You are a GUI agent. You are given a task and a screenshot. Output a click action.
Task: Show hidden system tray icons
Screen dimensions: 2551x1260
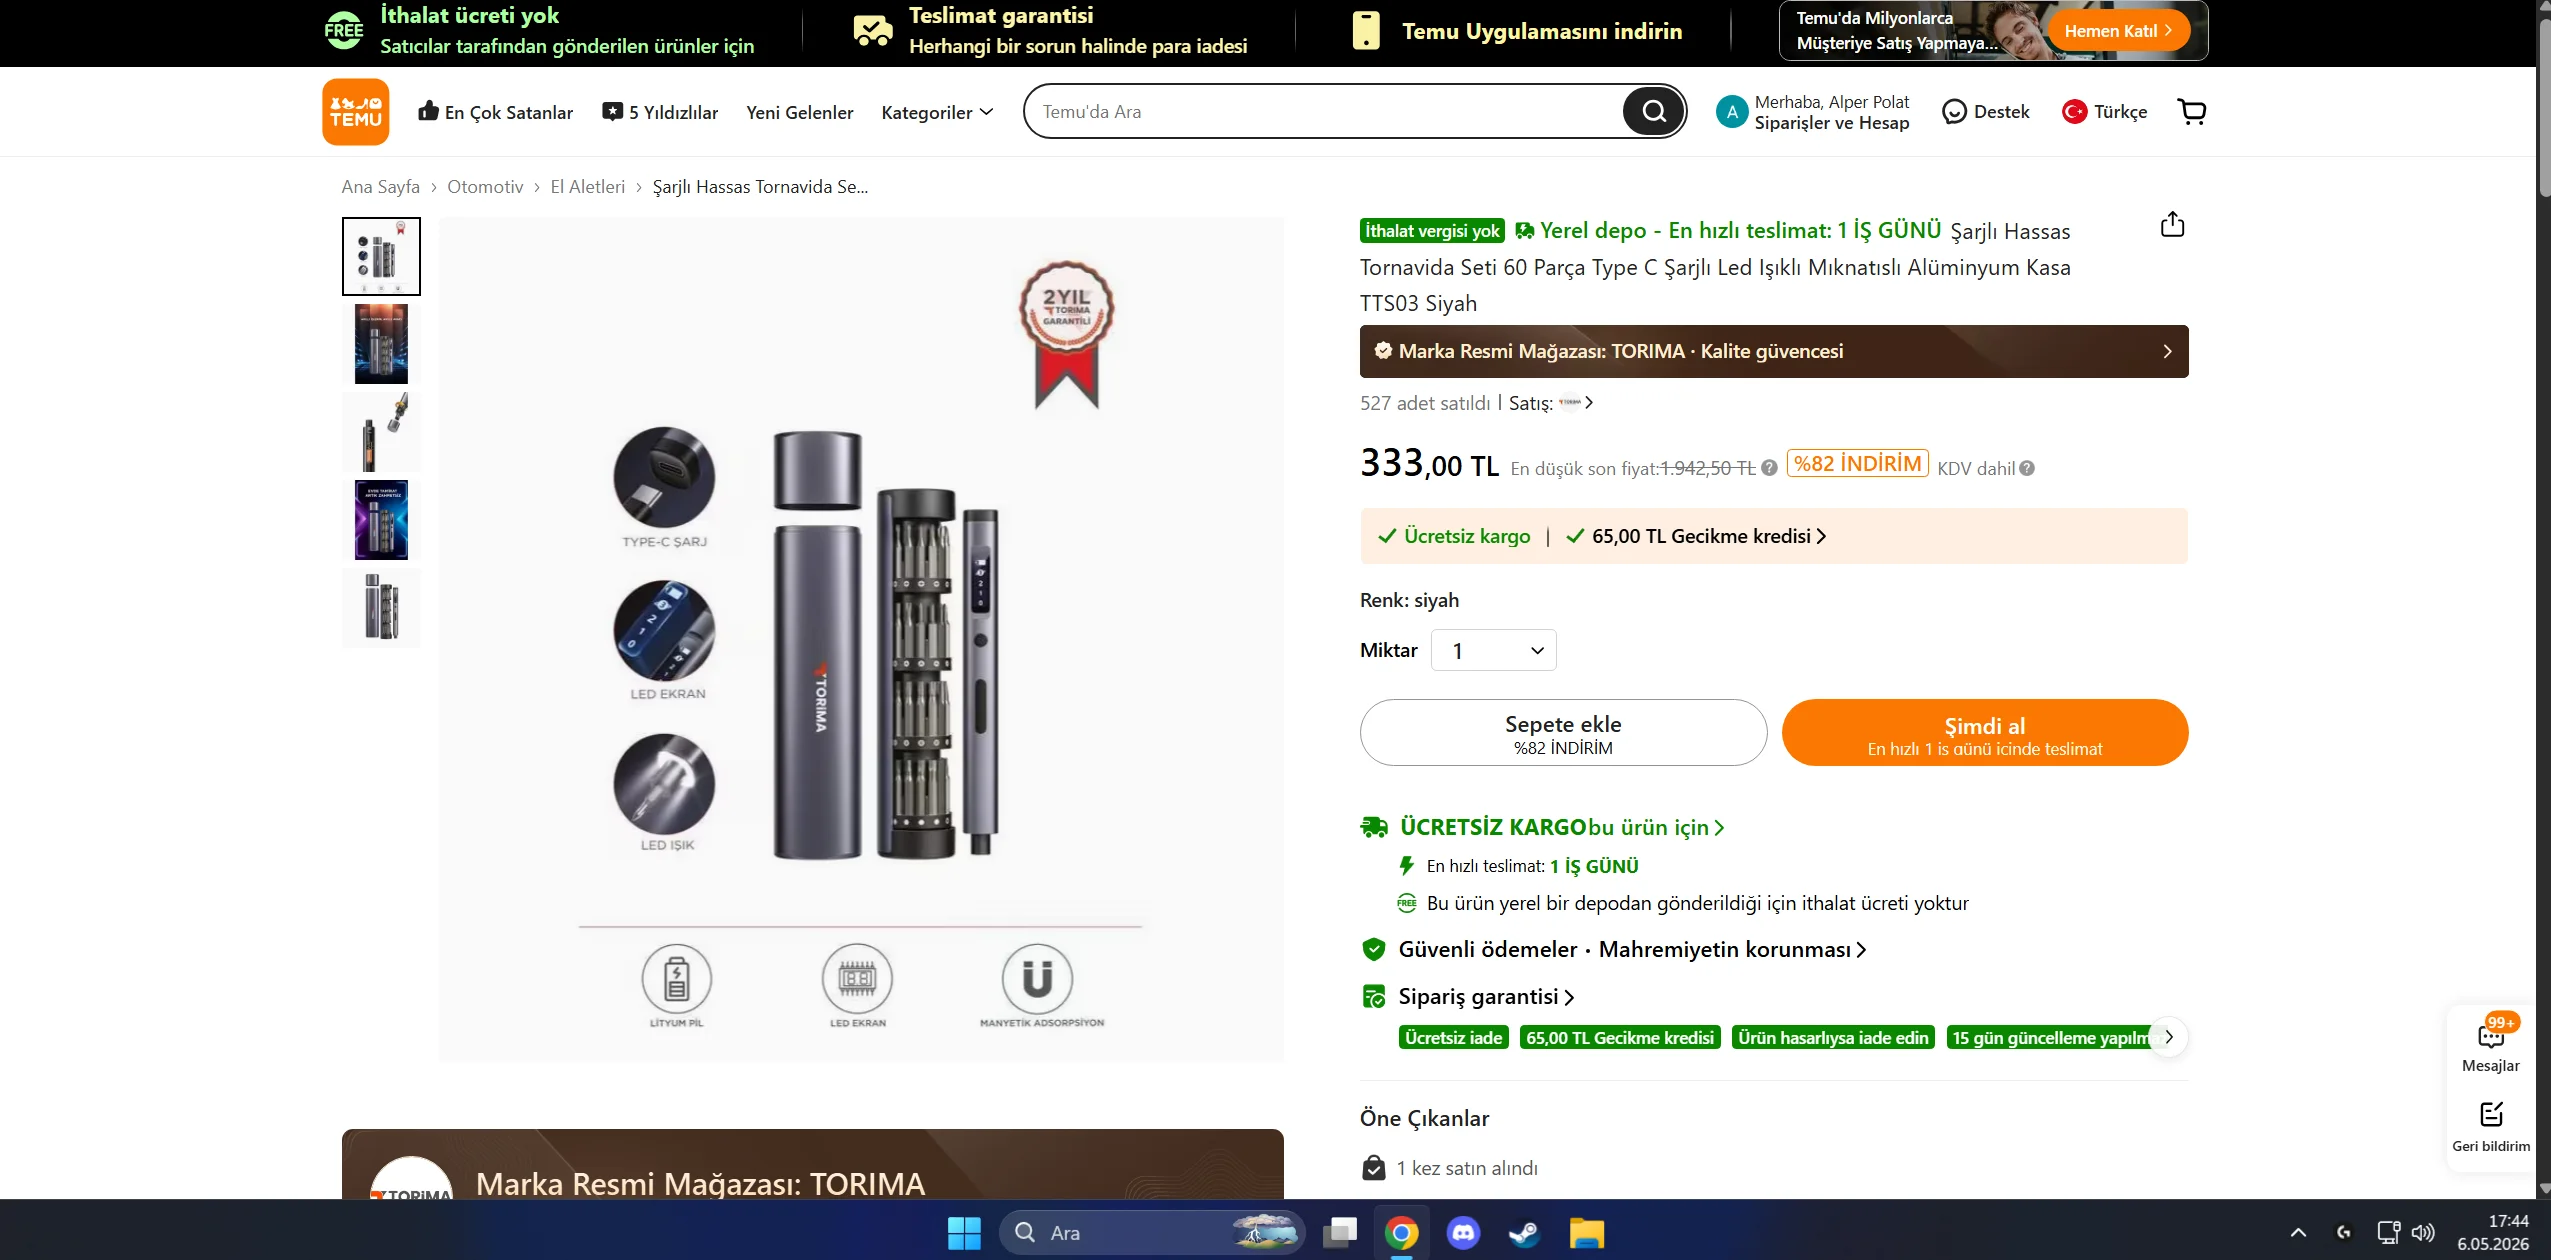tap(2298, 1233)
